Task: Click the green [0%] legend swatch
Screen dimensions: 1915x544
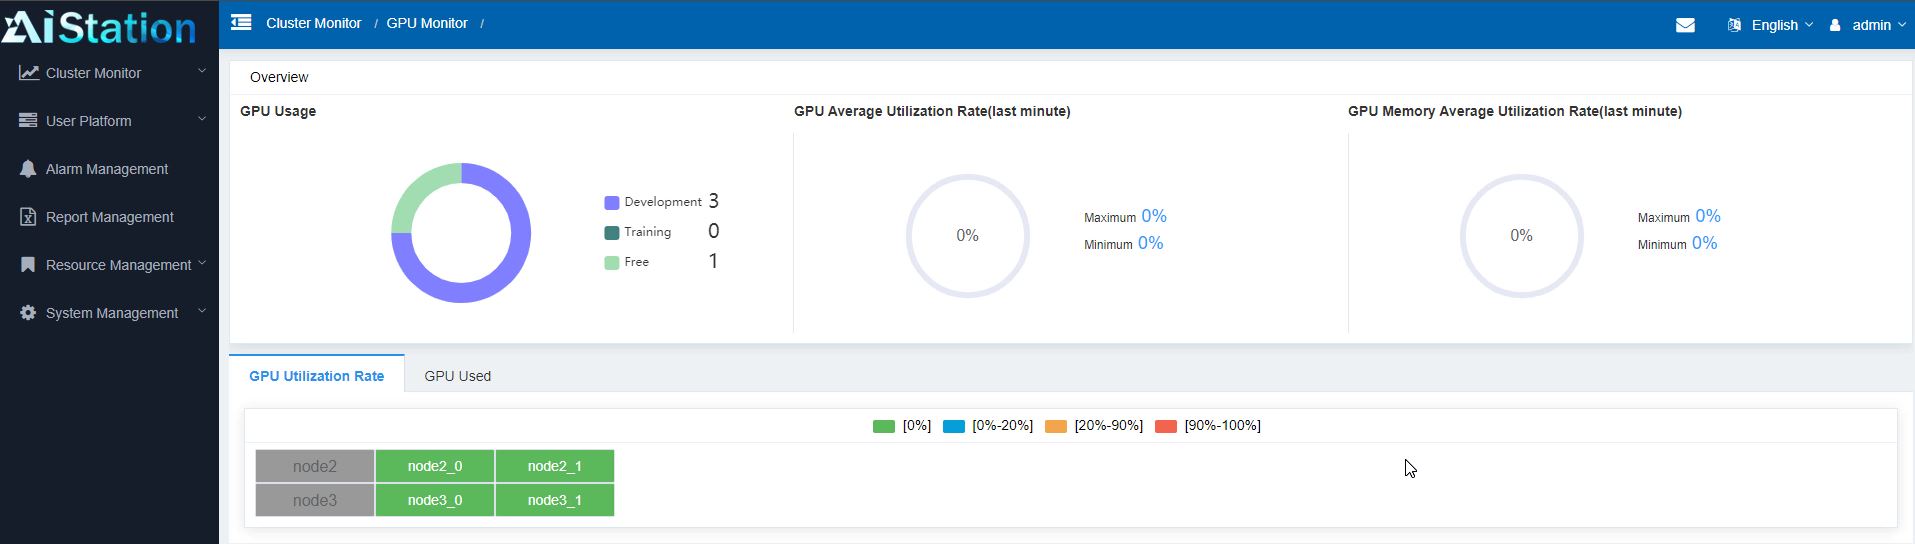Action: coord(883,426)
